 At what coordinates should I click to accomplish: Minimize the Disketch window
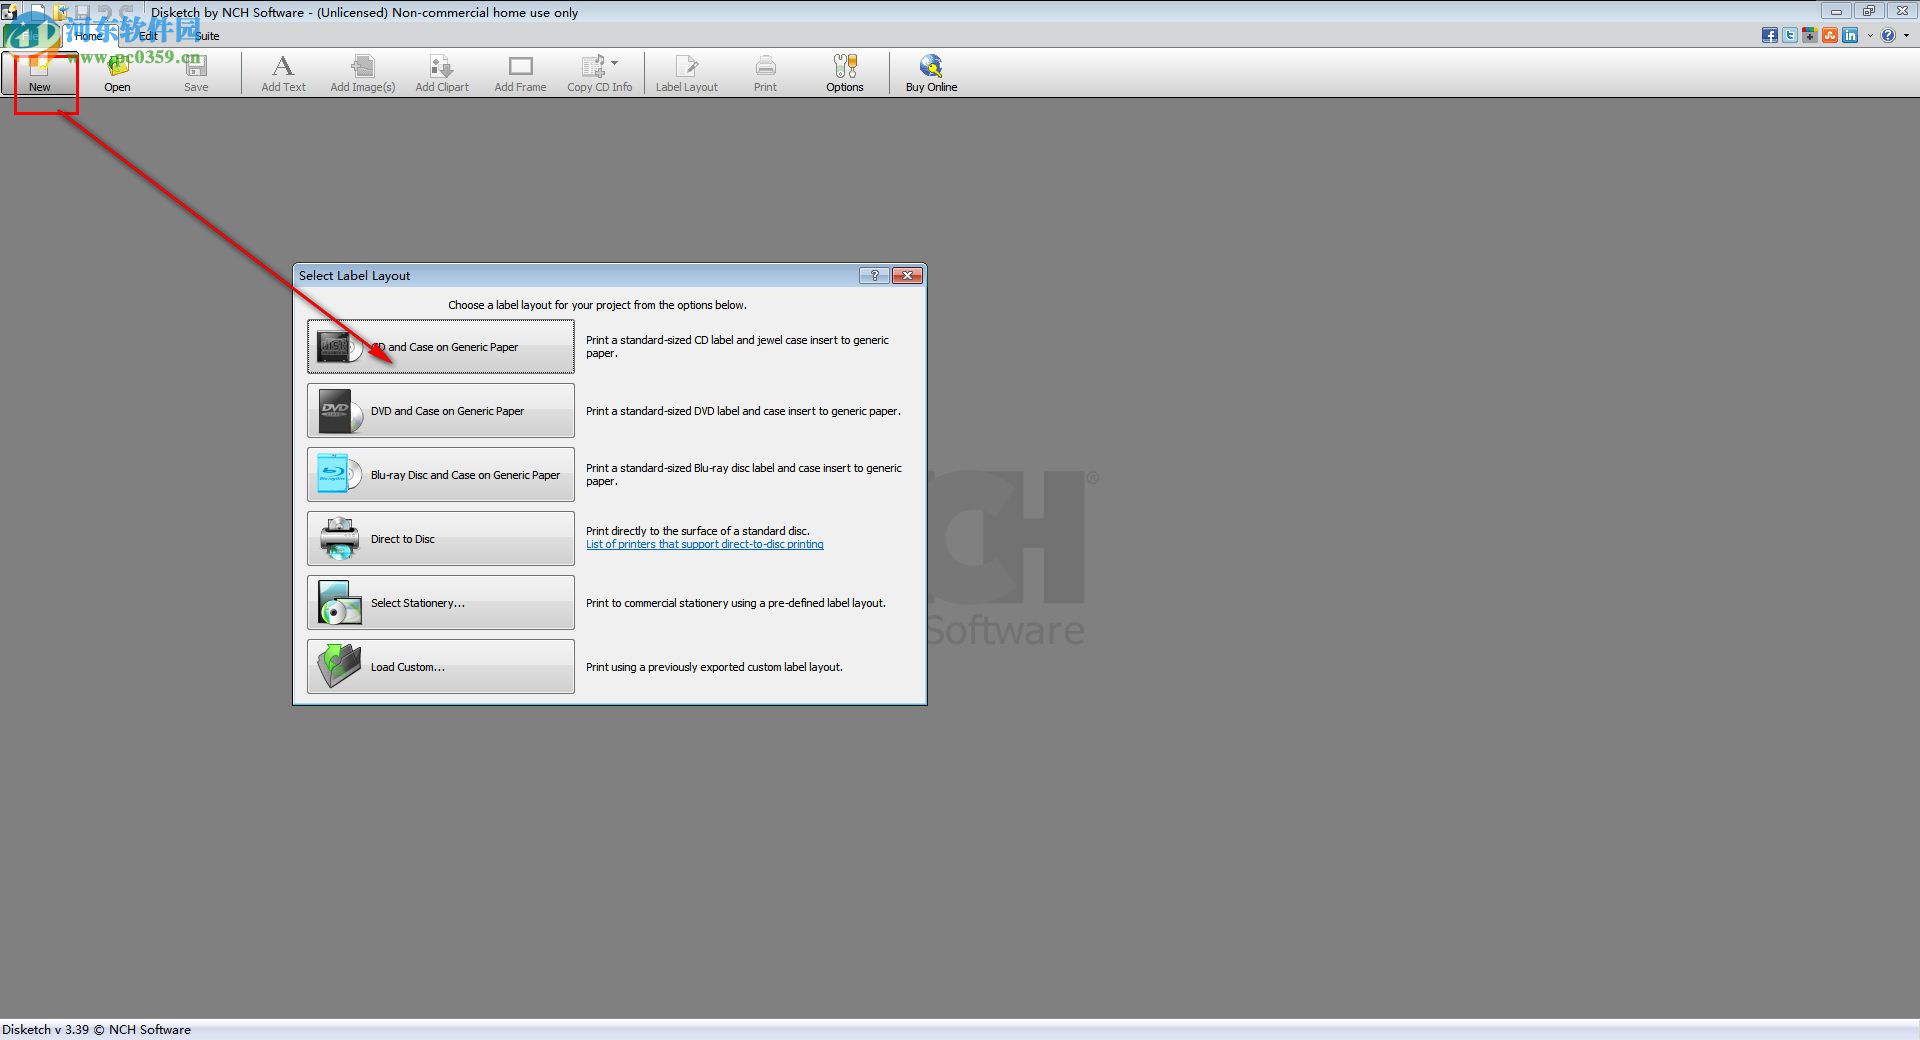(x=1836, y=11)
